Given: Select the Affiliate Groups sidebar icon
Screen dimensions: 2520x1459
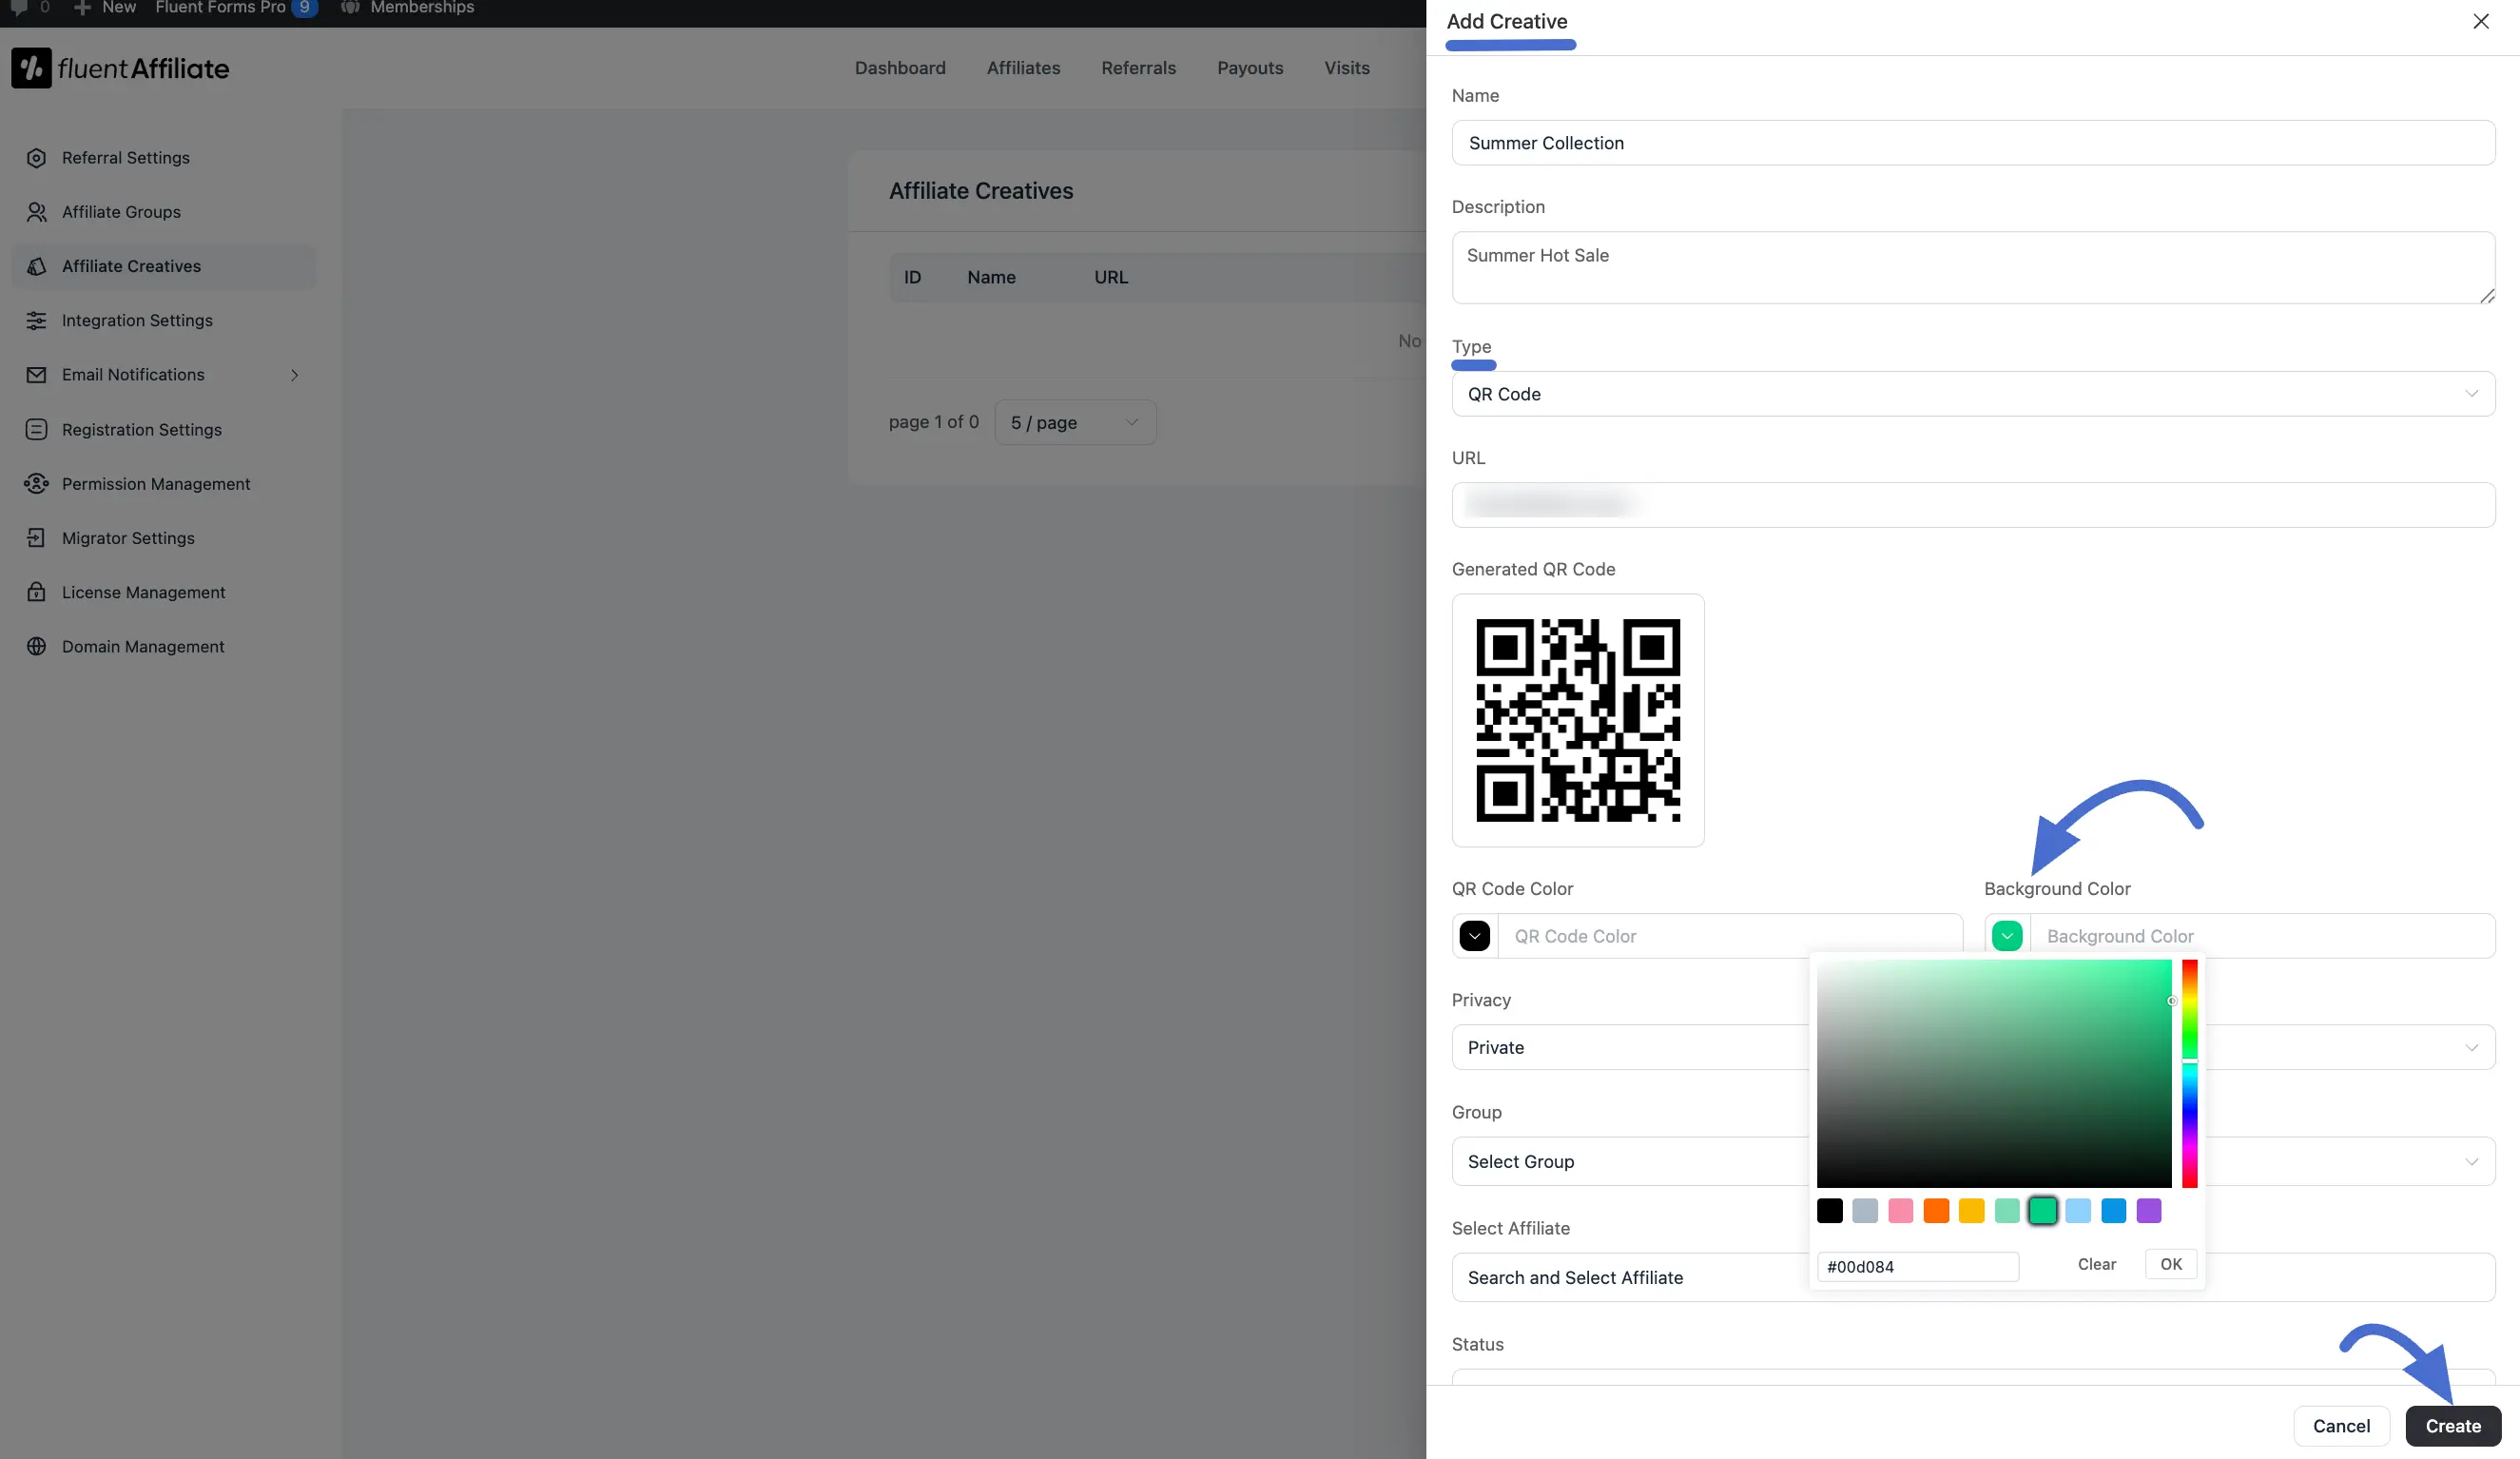Looking at the screenshot, I should (37, 211).
